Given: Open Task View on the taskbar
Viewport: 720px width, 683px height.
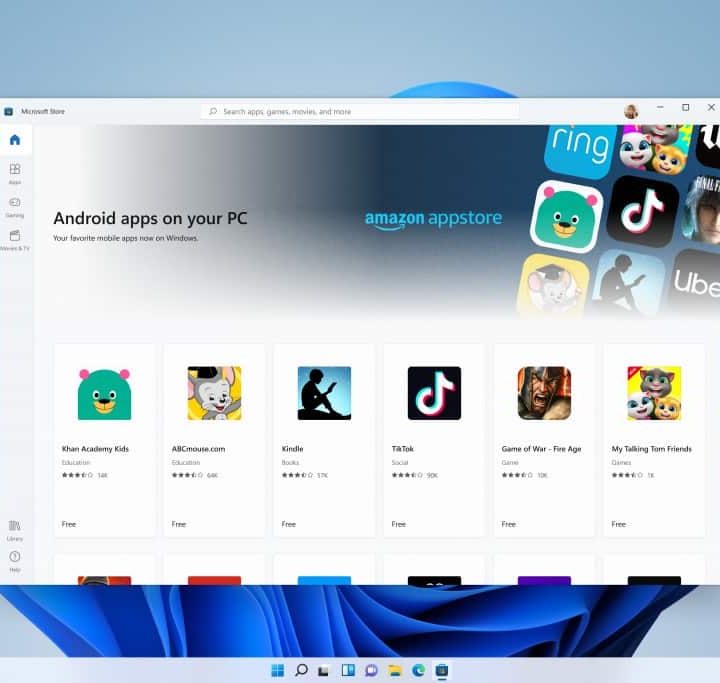Looking at the screenshot, I should [x=324, y=671].
